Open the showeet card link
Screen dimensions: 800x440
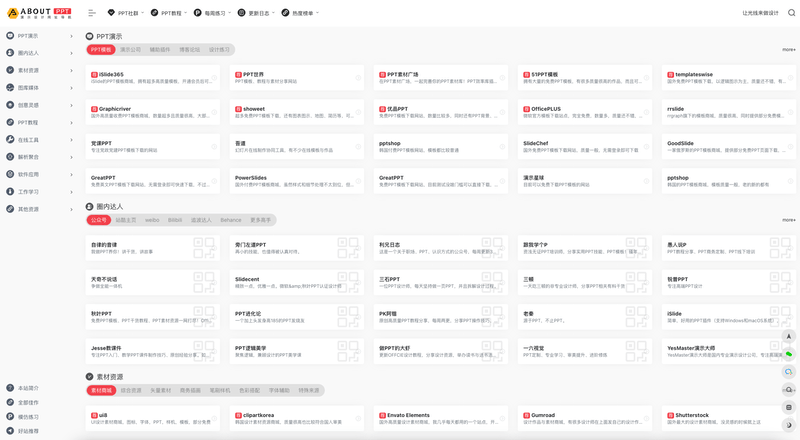(297, 112)
